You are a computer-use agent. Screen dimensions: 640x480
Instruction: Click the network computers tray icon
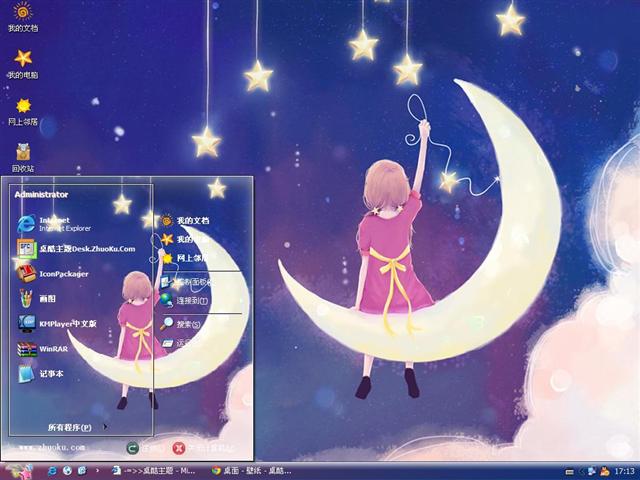pos(591,471)
